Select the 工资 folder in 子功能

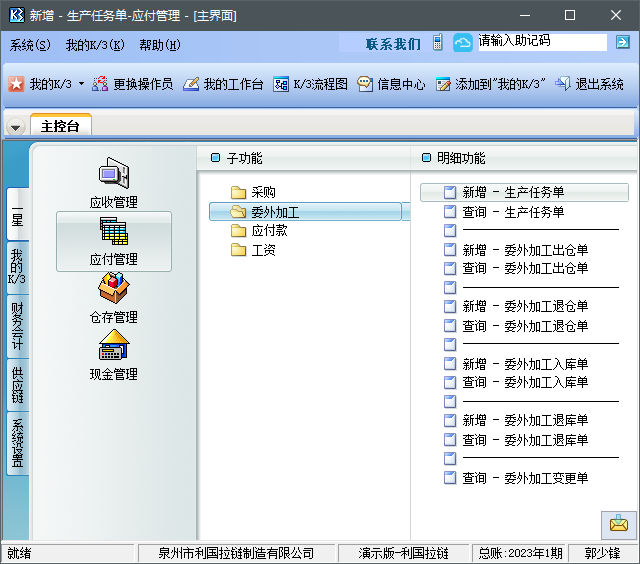coord(263,250)
